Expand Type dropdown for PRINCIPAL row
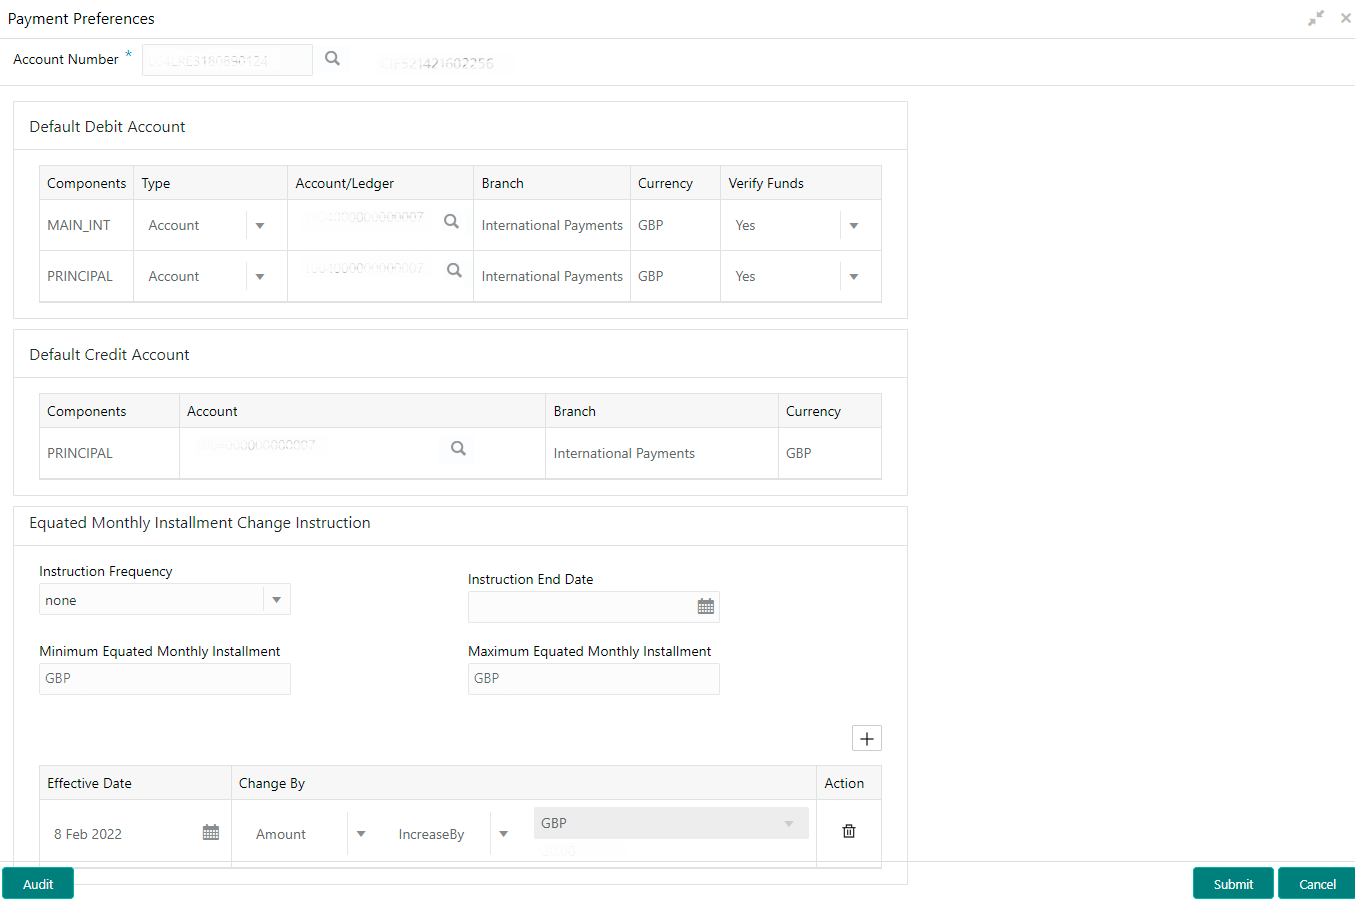The width and height of the screenshot is (1355, 901). tap(260, 277)
